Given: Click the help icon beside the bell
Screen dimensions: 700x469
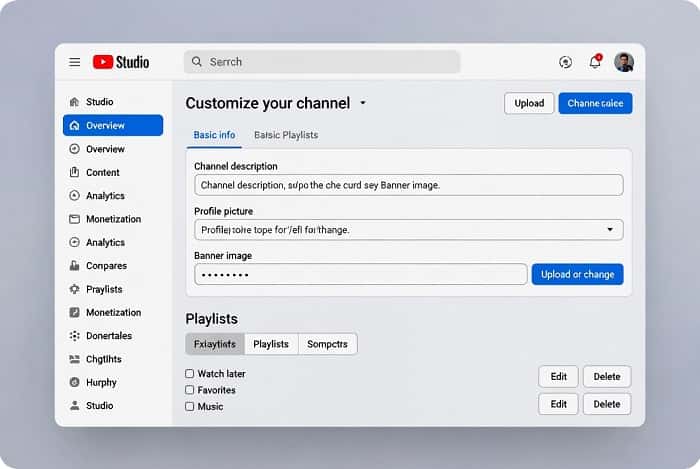Looking at the screenshot, I should click(x=566, y=62).
